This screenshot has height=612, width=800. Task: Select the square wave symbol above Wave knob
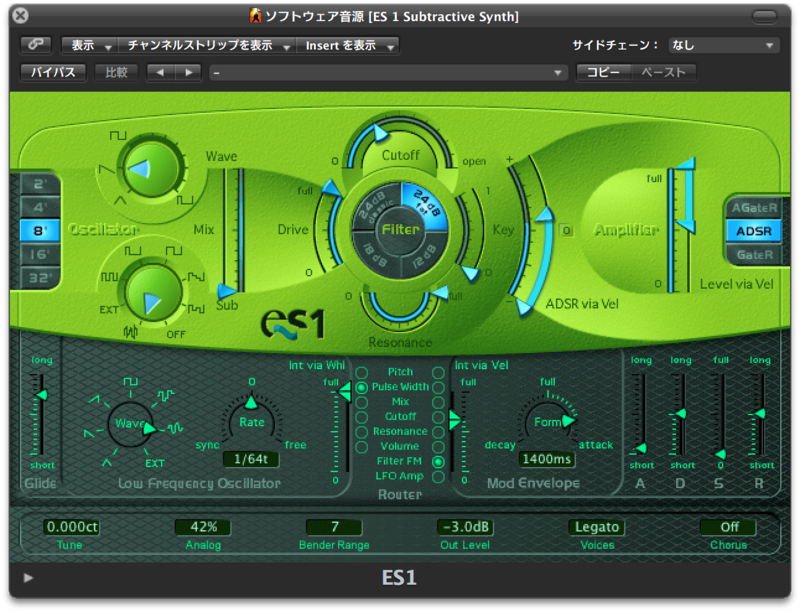click(x=118, y=136)
